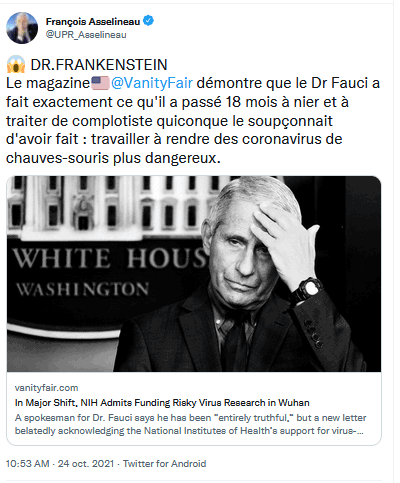The width and height of the screenshot is (400, 483).
Task: Click the 24 oct. 2021 date
Action: (86, 464)
